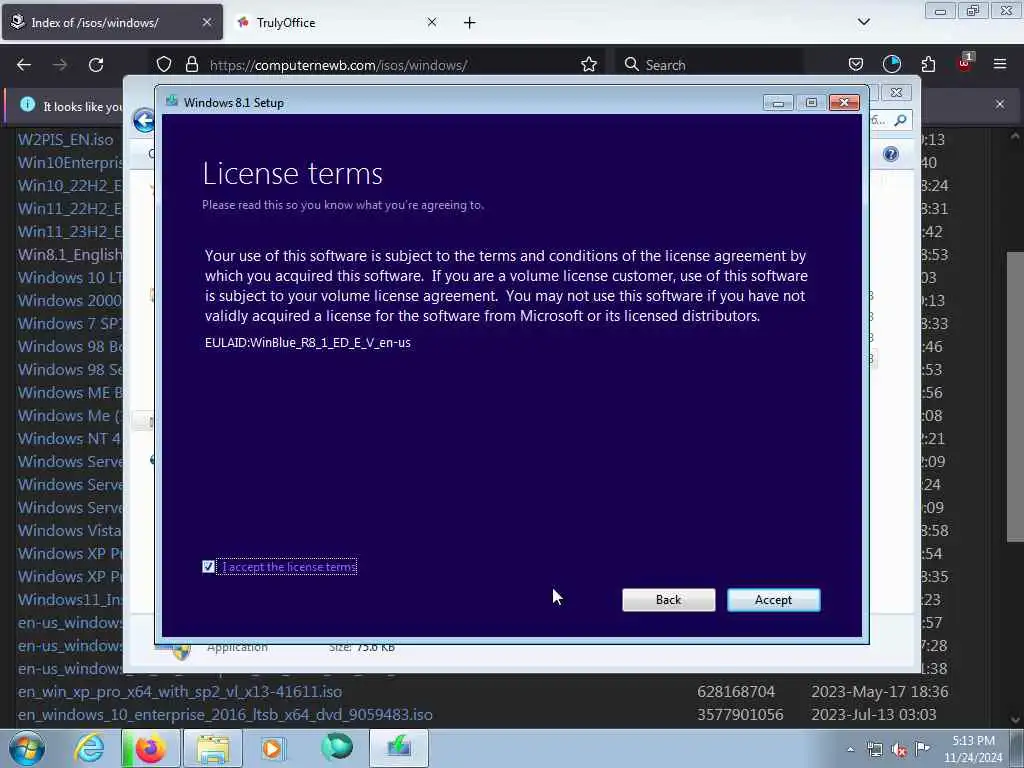This screenshot has height=768, width=1024.
Task: Click the network tray icon
Action: (875, 750)
